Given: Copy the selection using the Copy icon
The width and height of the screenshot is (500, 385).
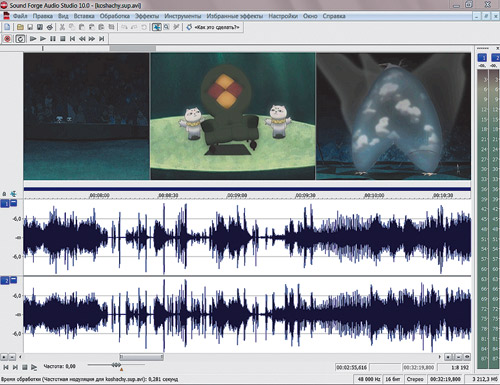Looking at the screenshot, I should [x=72, y=27].
